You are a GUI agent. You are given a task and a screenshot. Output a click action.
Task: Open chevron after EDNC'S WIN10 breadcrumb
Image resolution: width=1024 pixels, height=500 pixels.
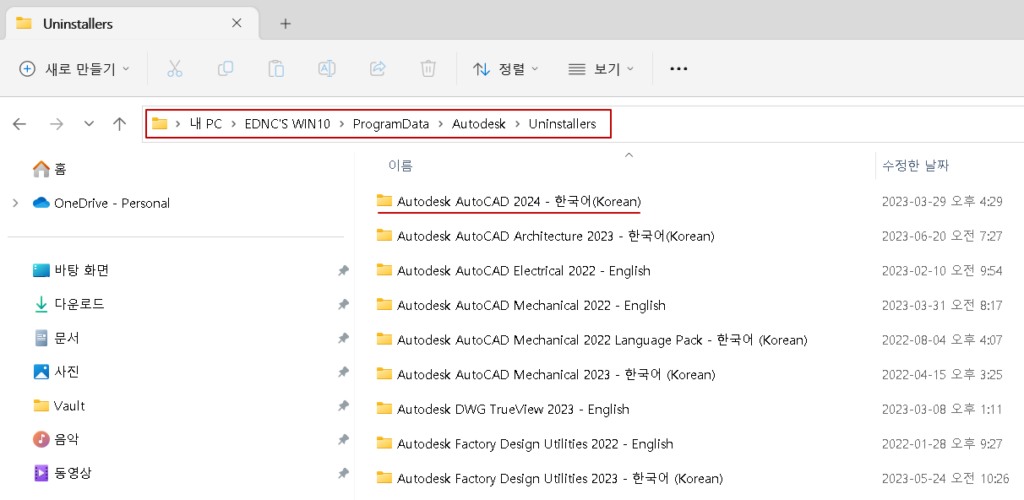click(342, 124)
